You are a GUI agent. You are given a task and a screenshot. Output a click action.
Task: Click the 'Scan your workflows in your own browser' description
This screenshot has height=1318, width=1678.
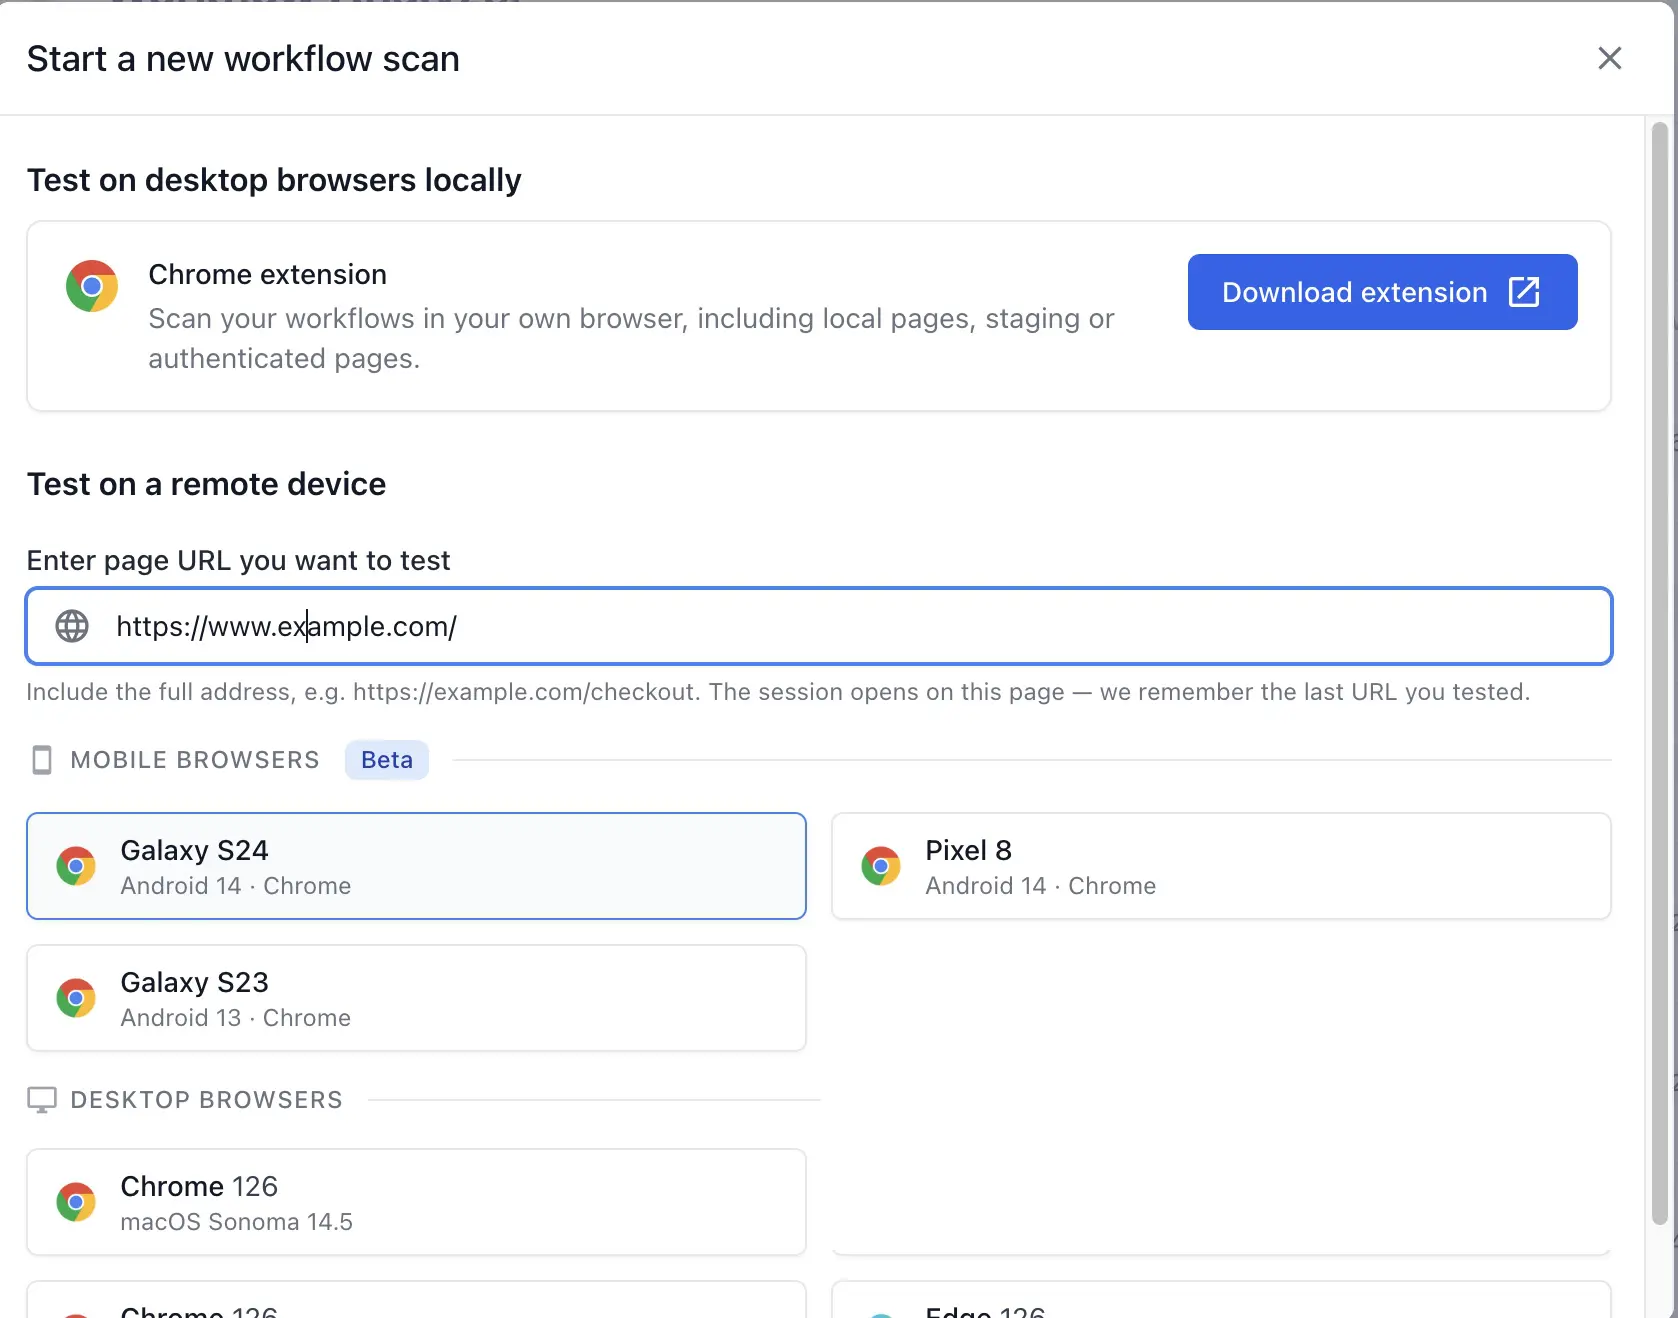pos(631,338)
